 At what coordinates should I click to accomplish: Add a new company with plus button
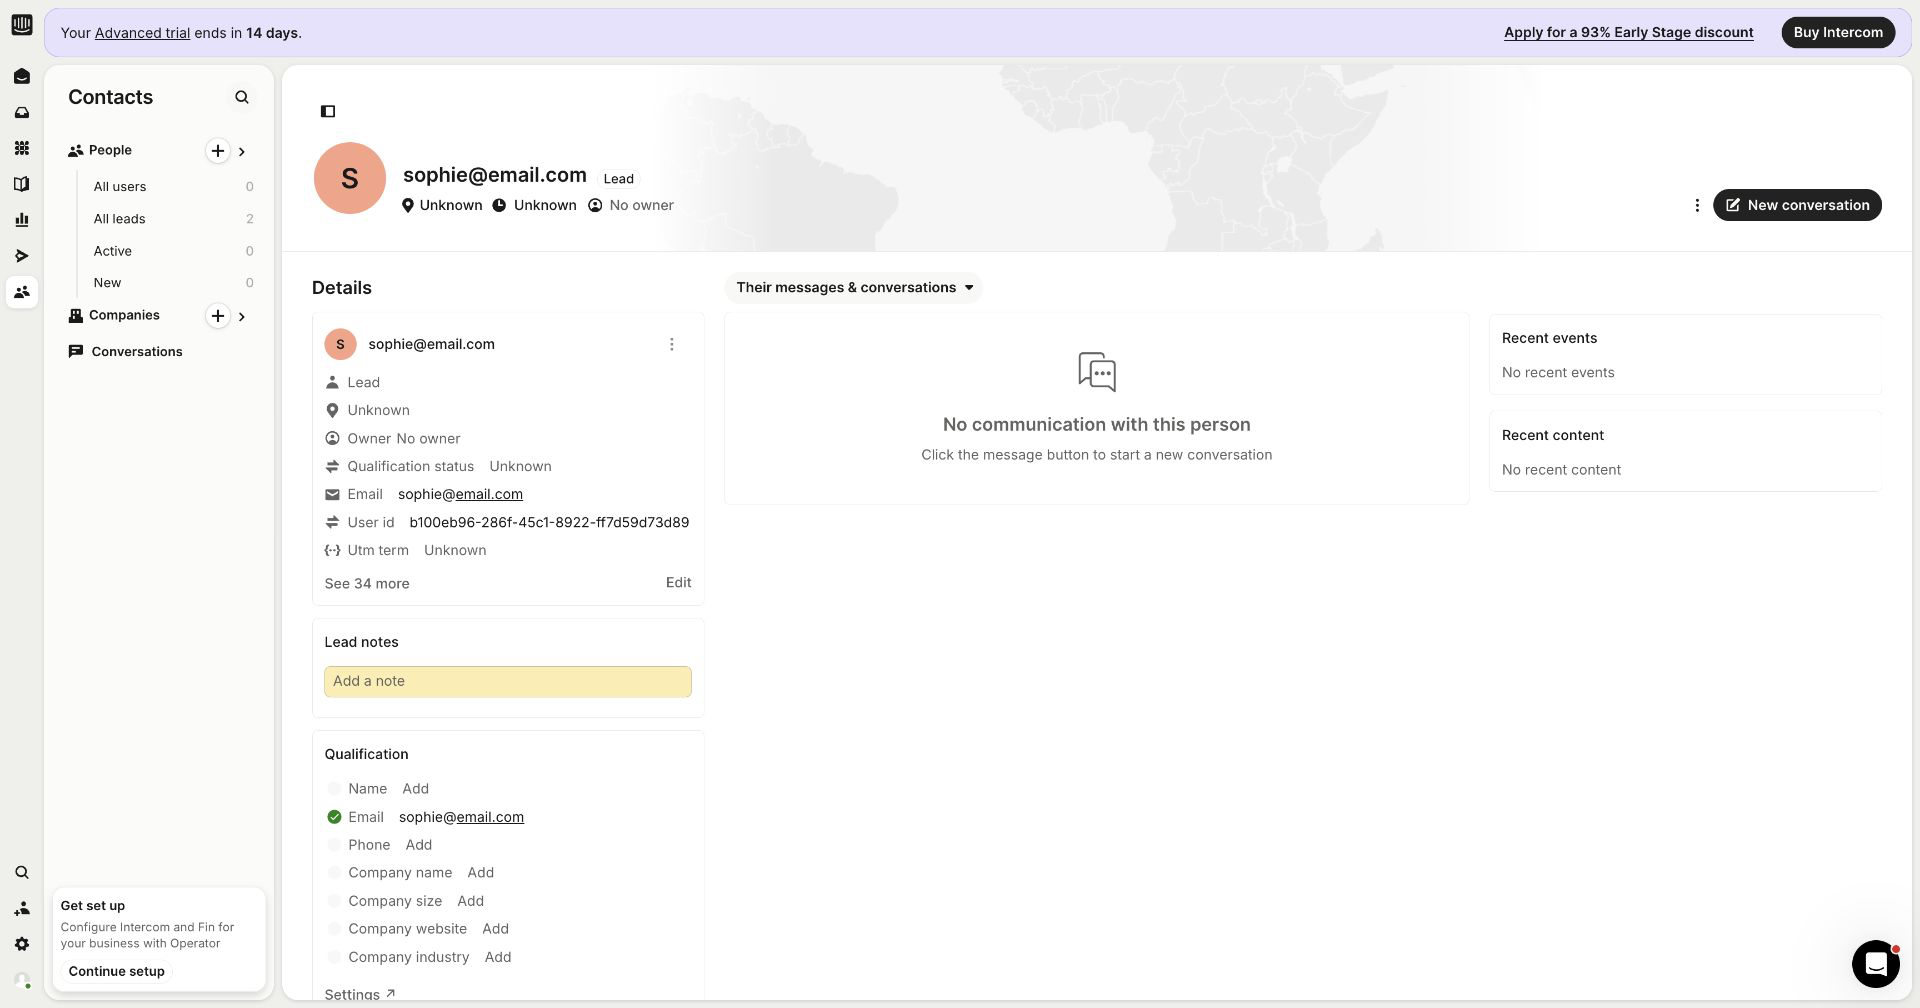(217, 316)
